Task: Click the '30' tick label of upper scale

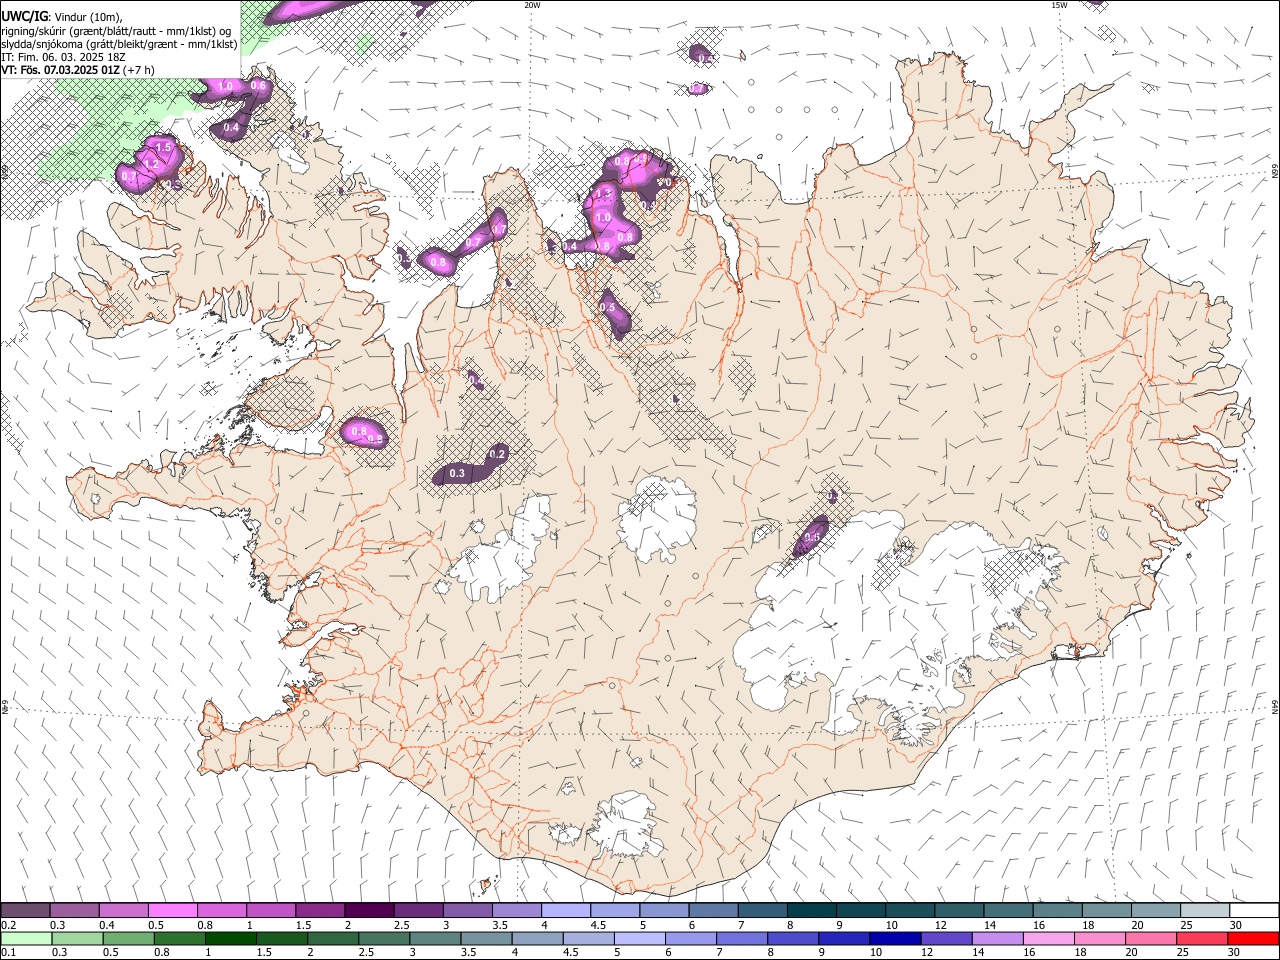Action: (1235, 925)
